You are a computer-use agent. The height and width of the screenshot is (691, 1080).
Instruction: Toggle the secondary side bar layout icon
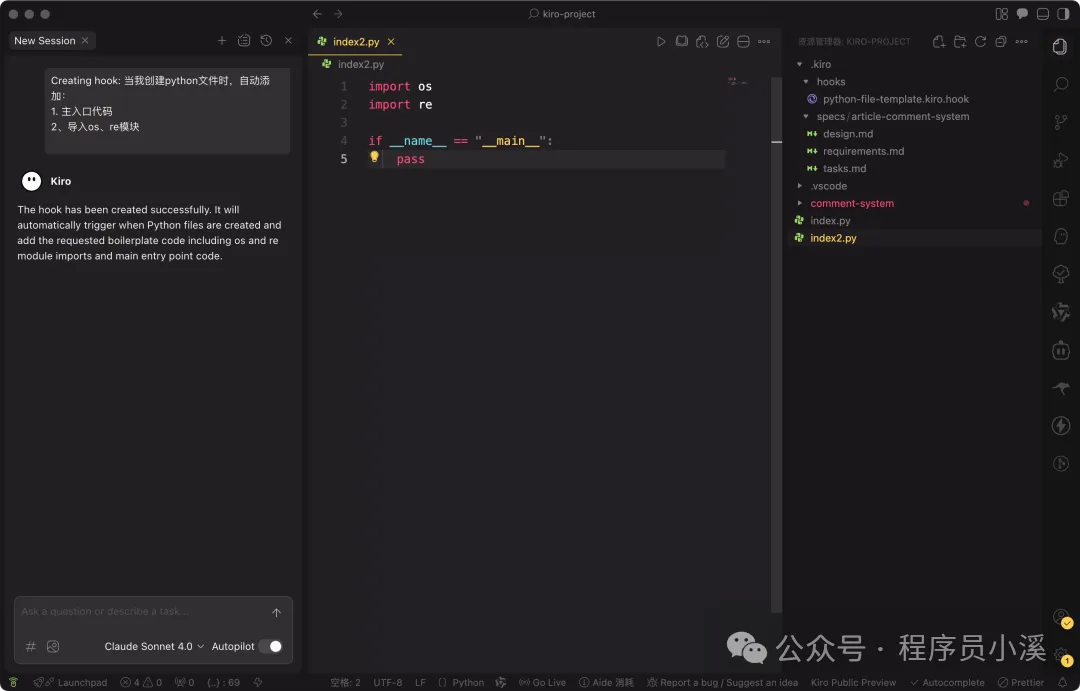pos(1063,14)
